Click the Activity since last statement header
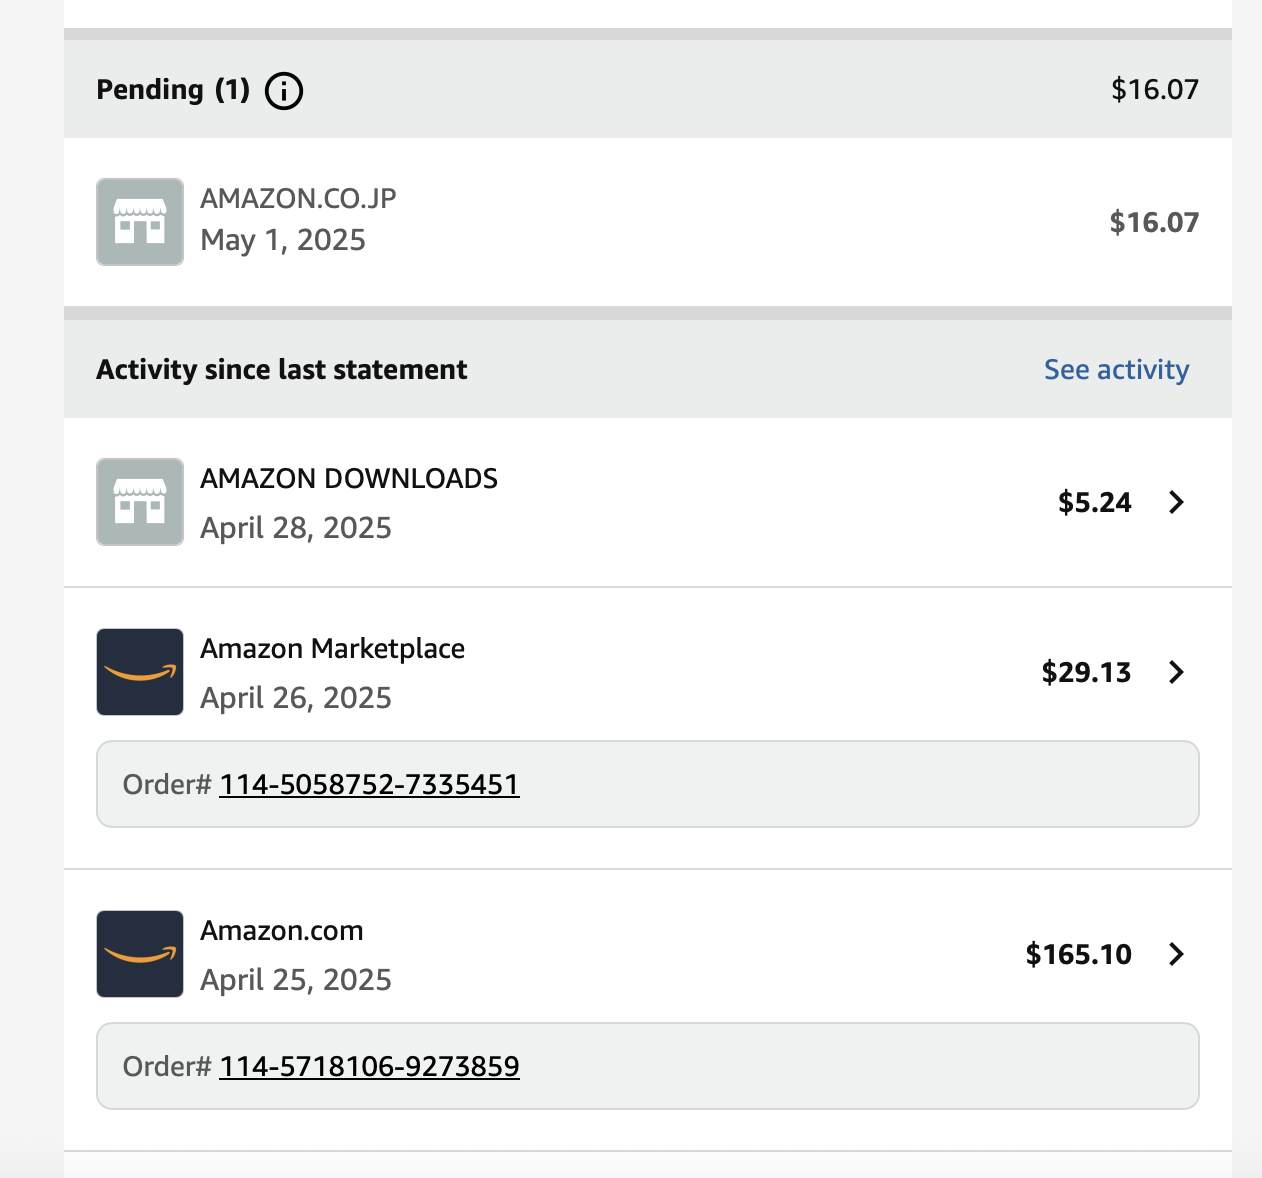The height and width of the screenshot is (1178, 1262). [282, 370]
